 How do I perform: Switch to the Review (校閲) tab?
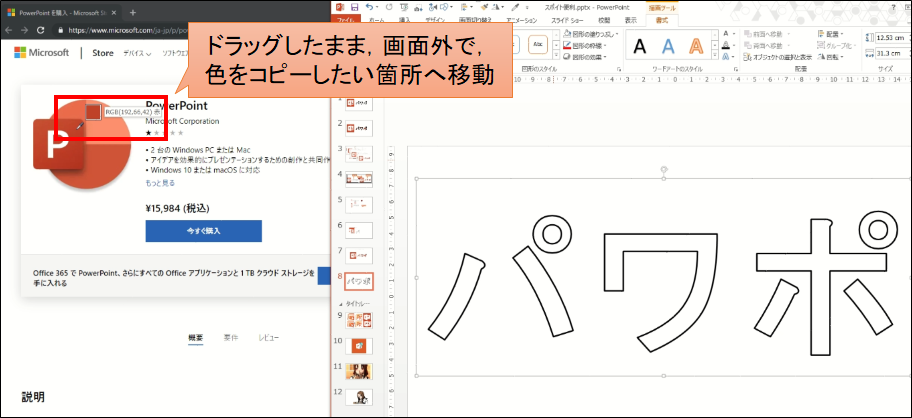click(x=604, y=20)
